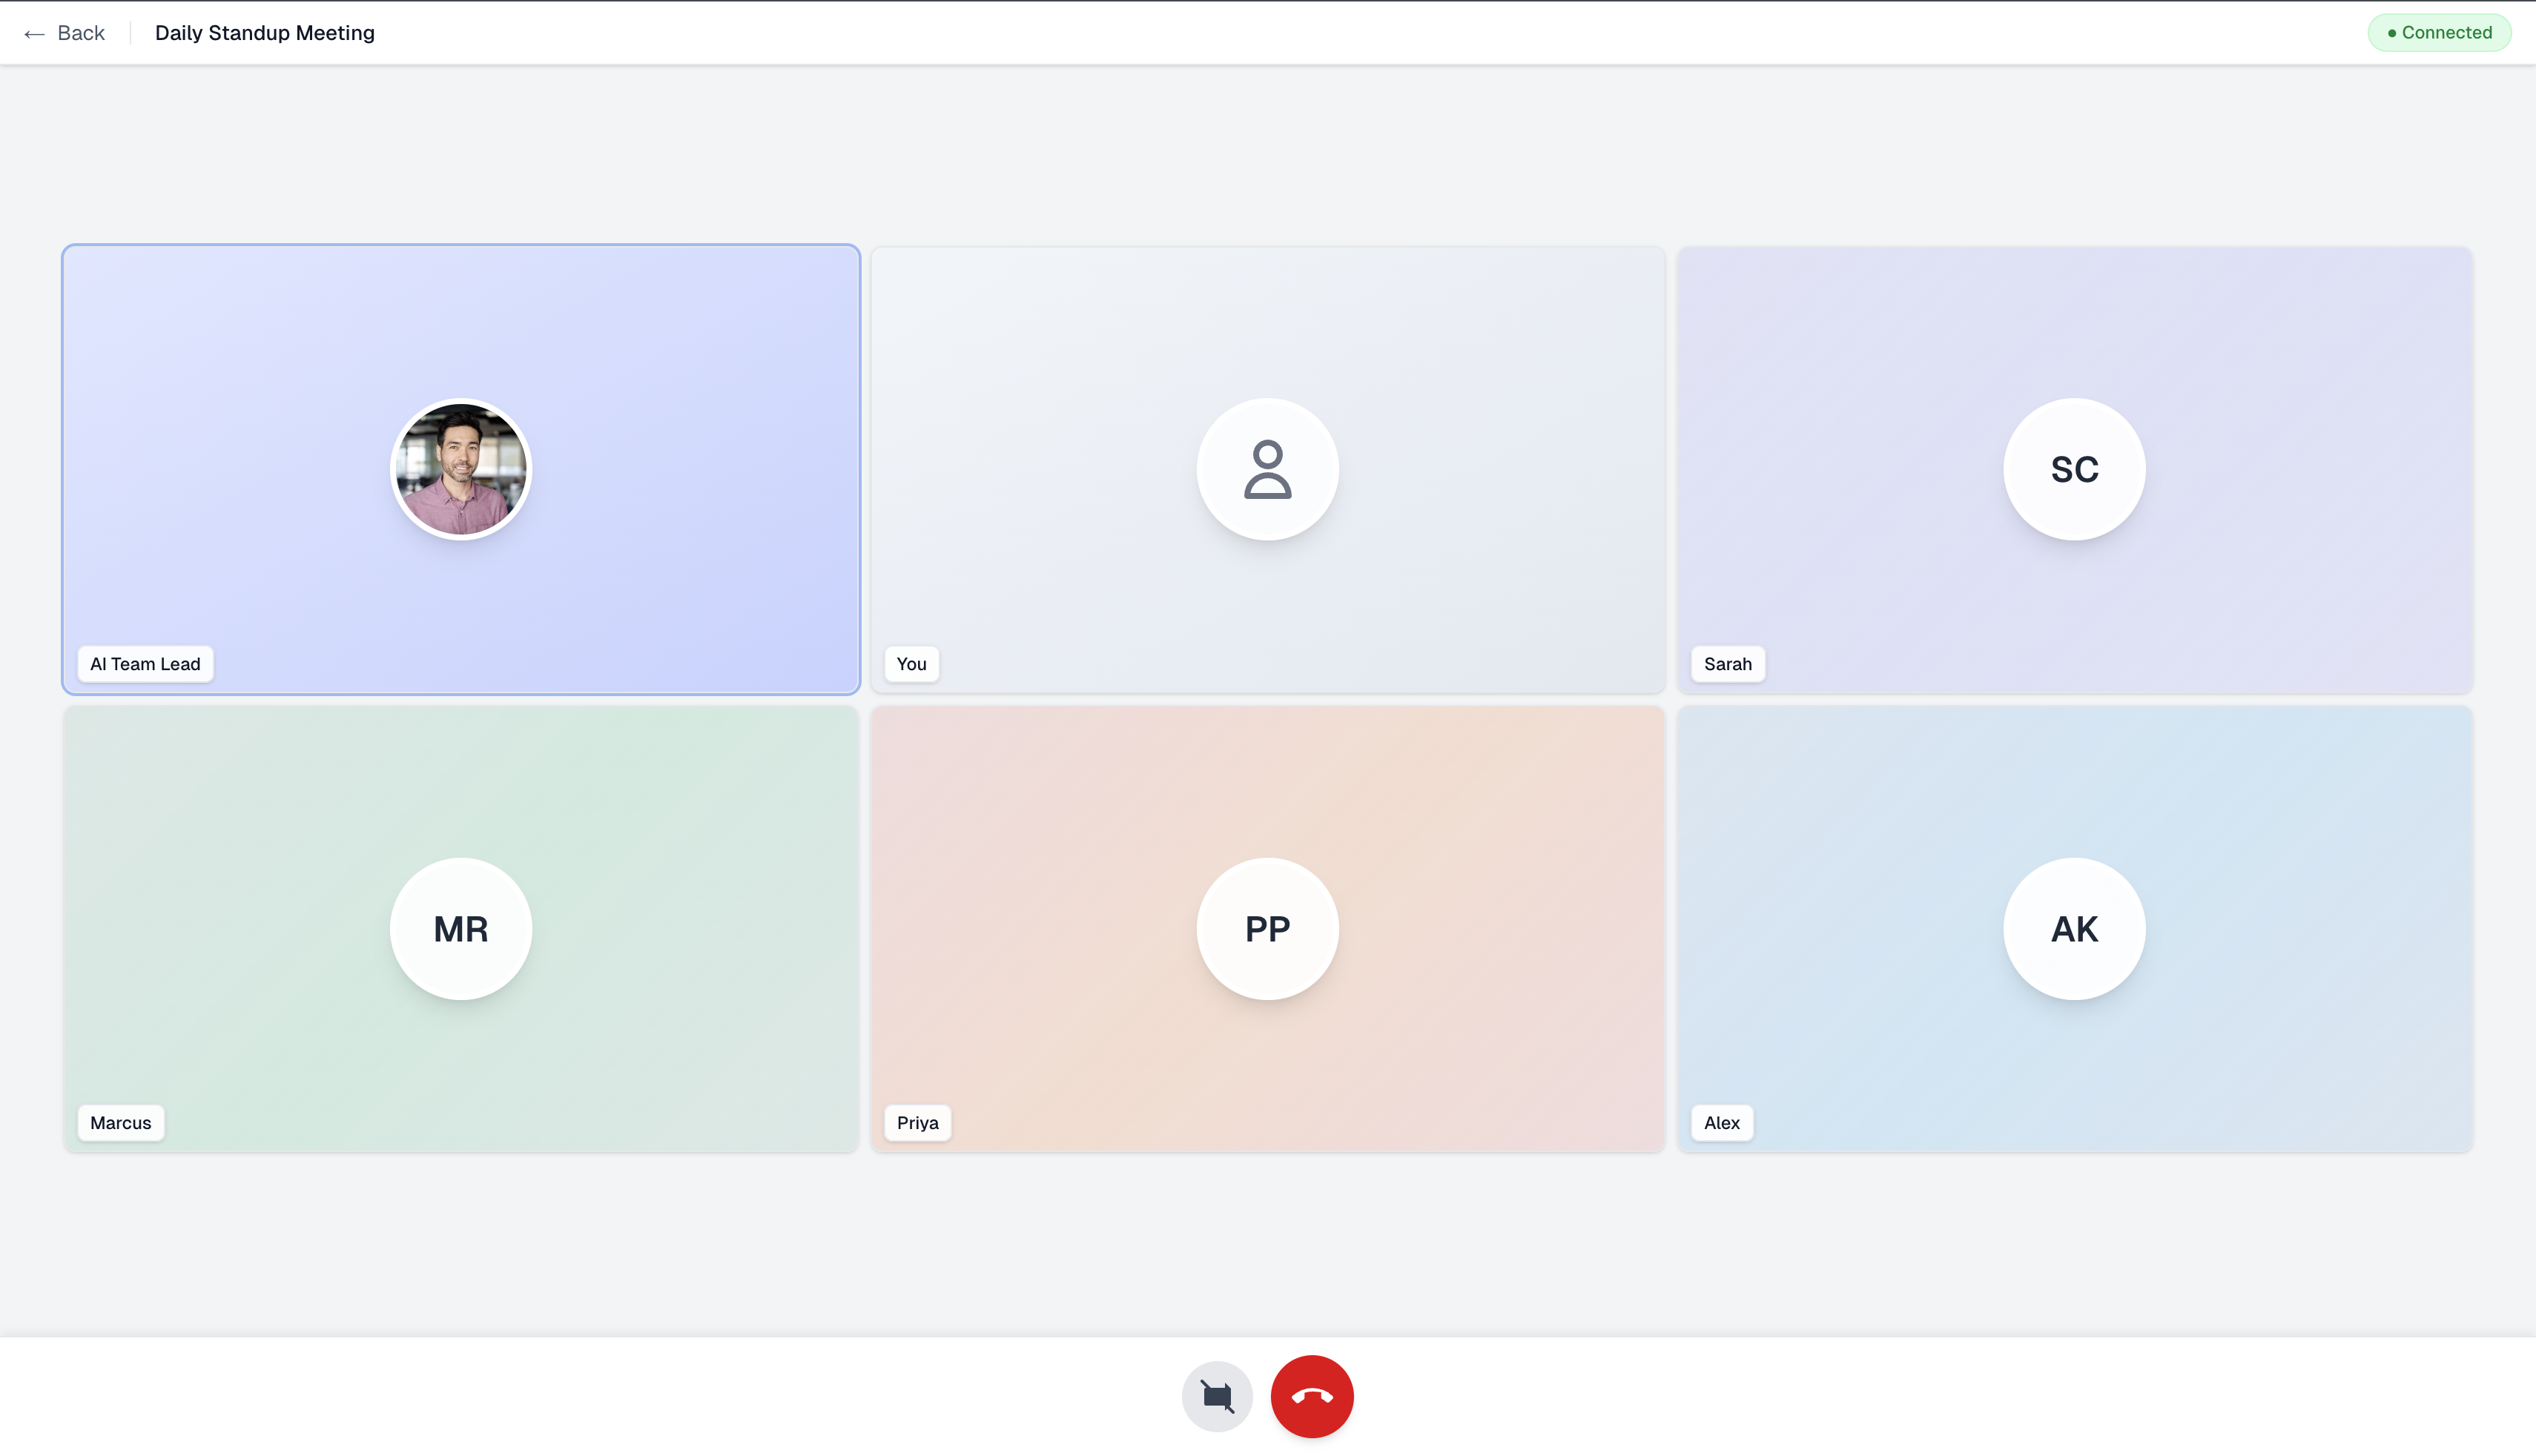This screenshot has height=1456, width=2536.
Task: Click the Marcus name label
Action: pos(120,1122)
